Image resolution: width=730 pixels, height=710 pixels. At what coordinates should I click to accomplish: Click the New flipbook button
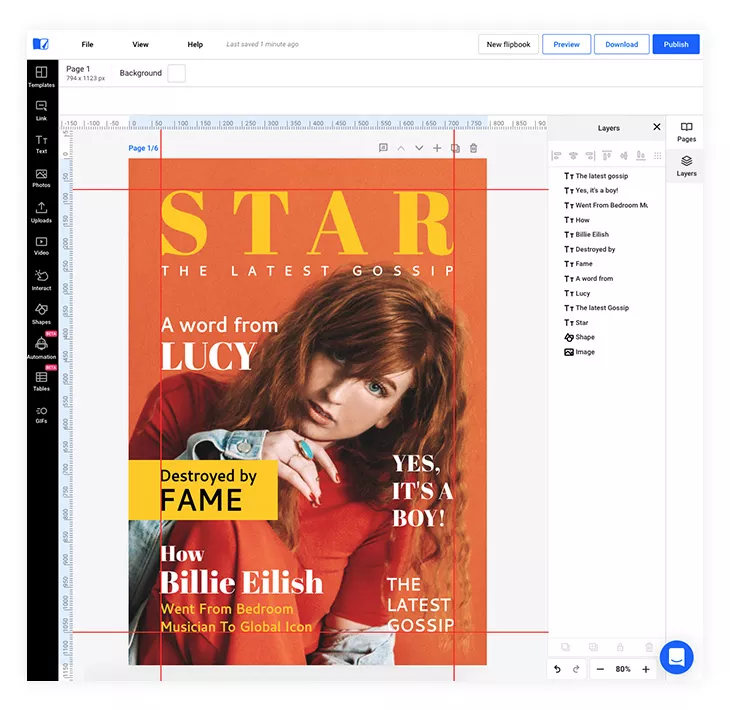click(508, 44)
